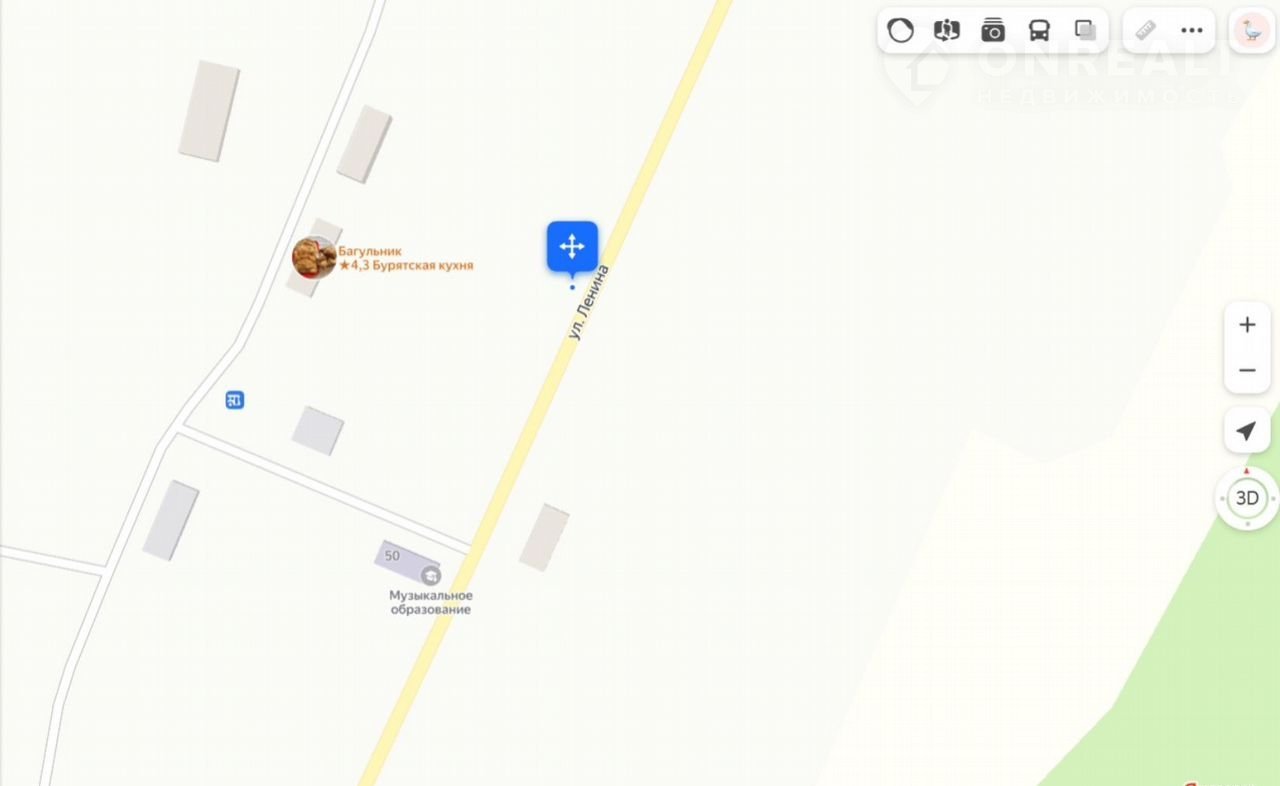This screenshot has width=1280, height=786.
Task: Open the three-dots more menu
Action: (x=1192, y=30)
